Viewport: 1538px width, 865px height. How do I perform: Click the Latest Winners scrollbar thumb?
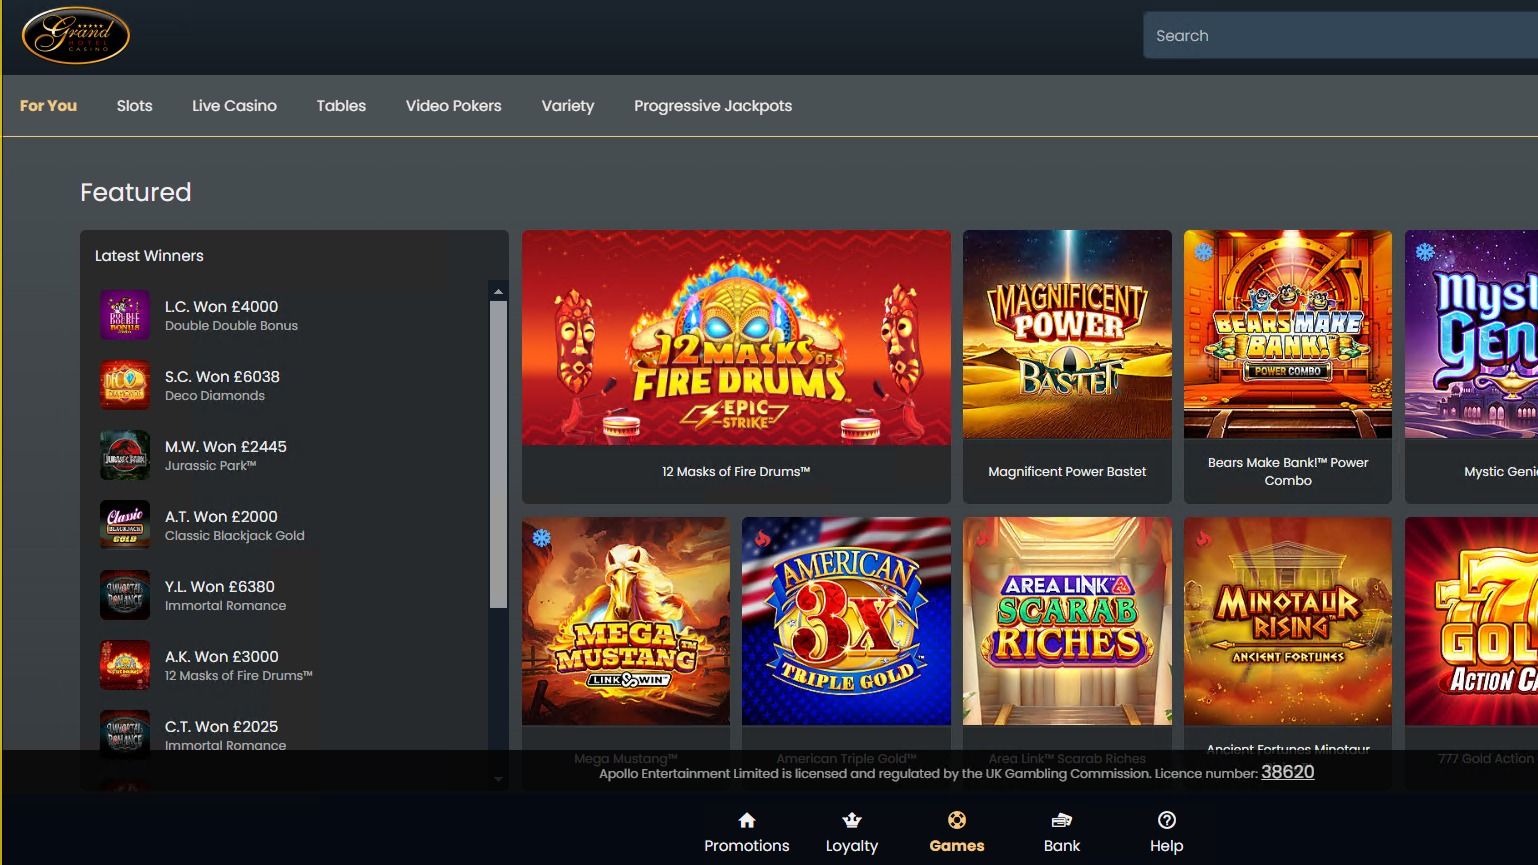[x=498, y=454]
